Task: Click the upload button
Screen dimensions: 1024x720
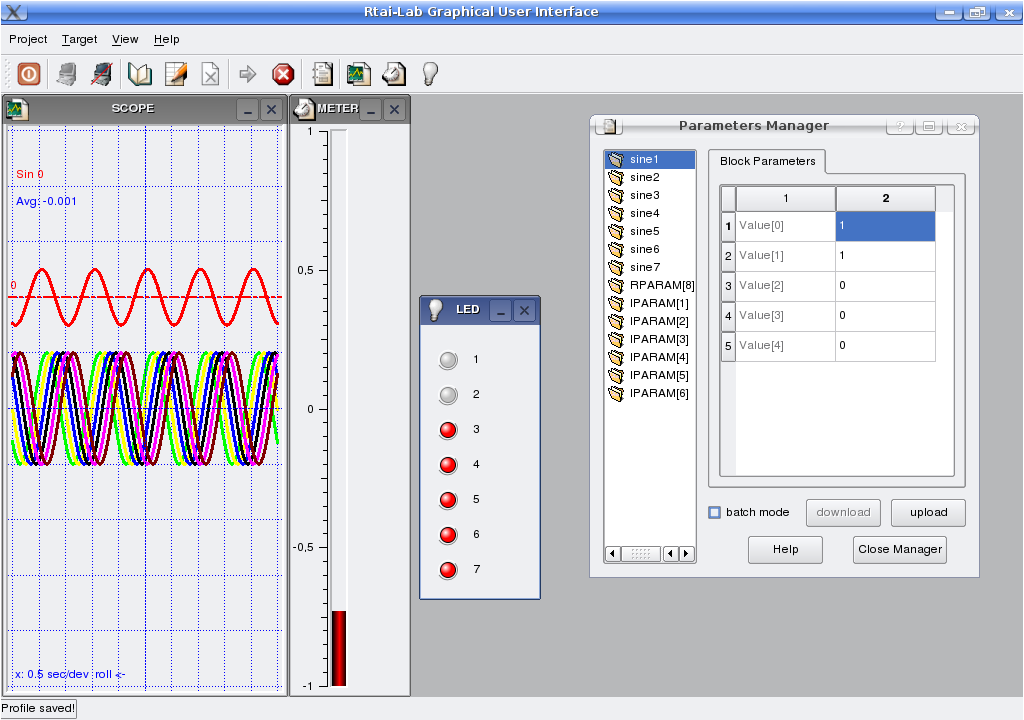Action: pyautogui.click(x=927, y=512)
